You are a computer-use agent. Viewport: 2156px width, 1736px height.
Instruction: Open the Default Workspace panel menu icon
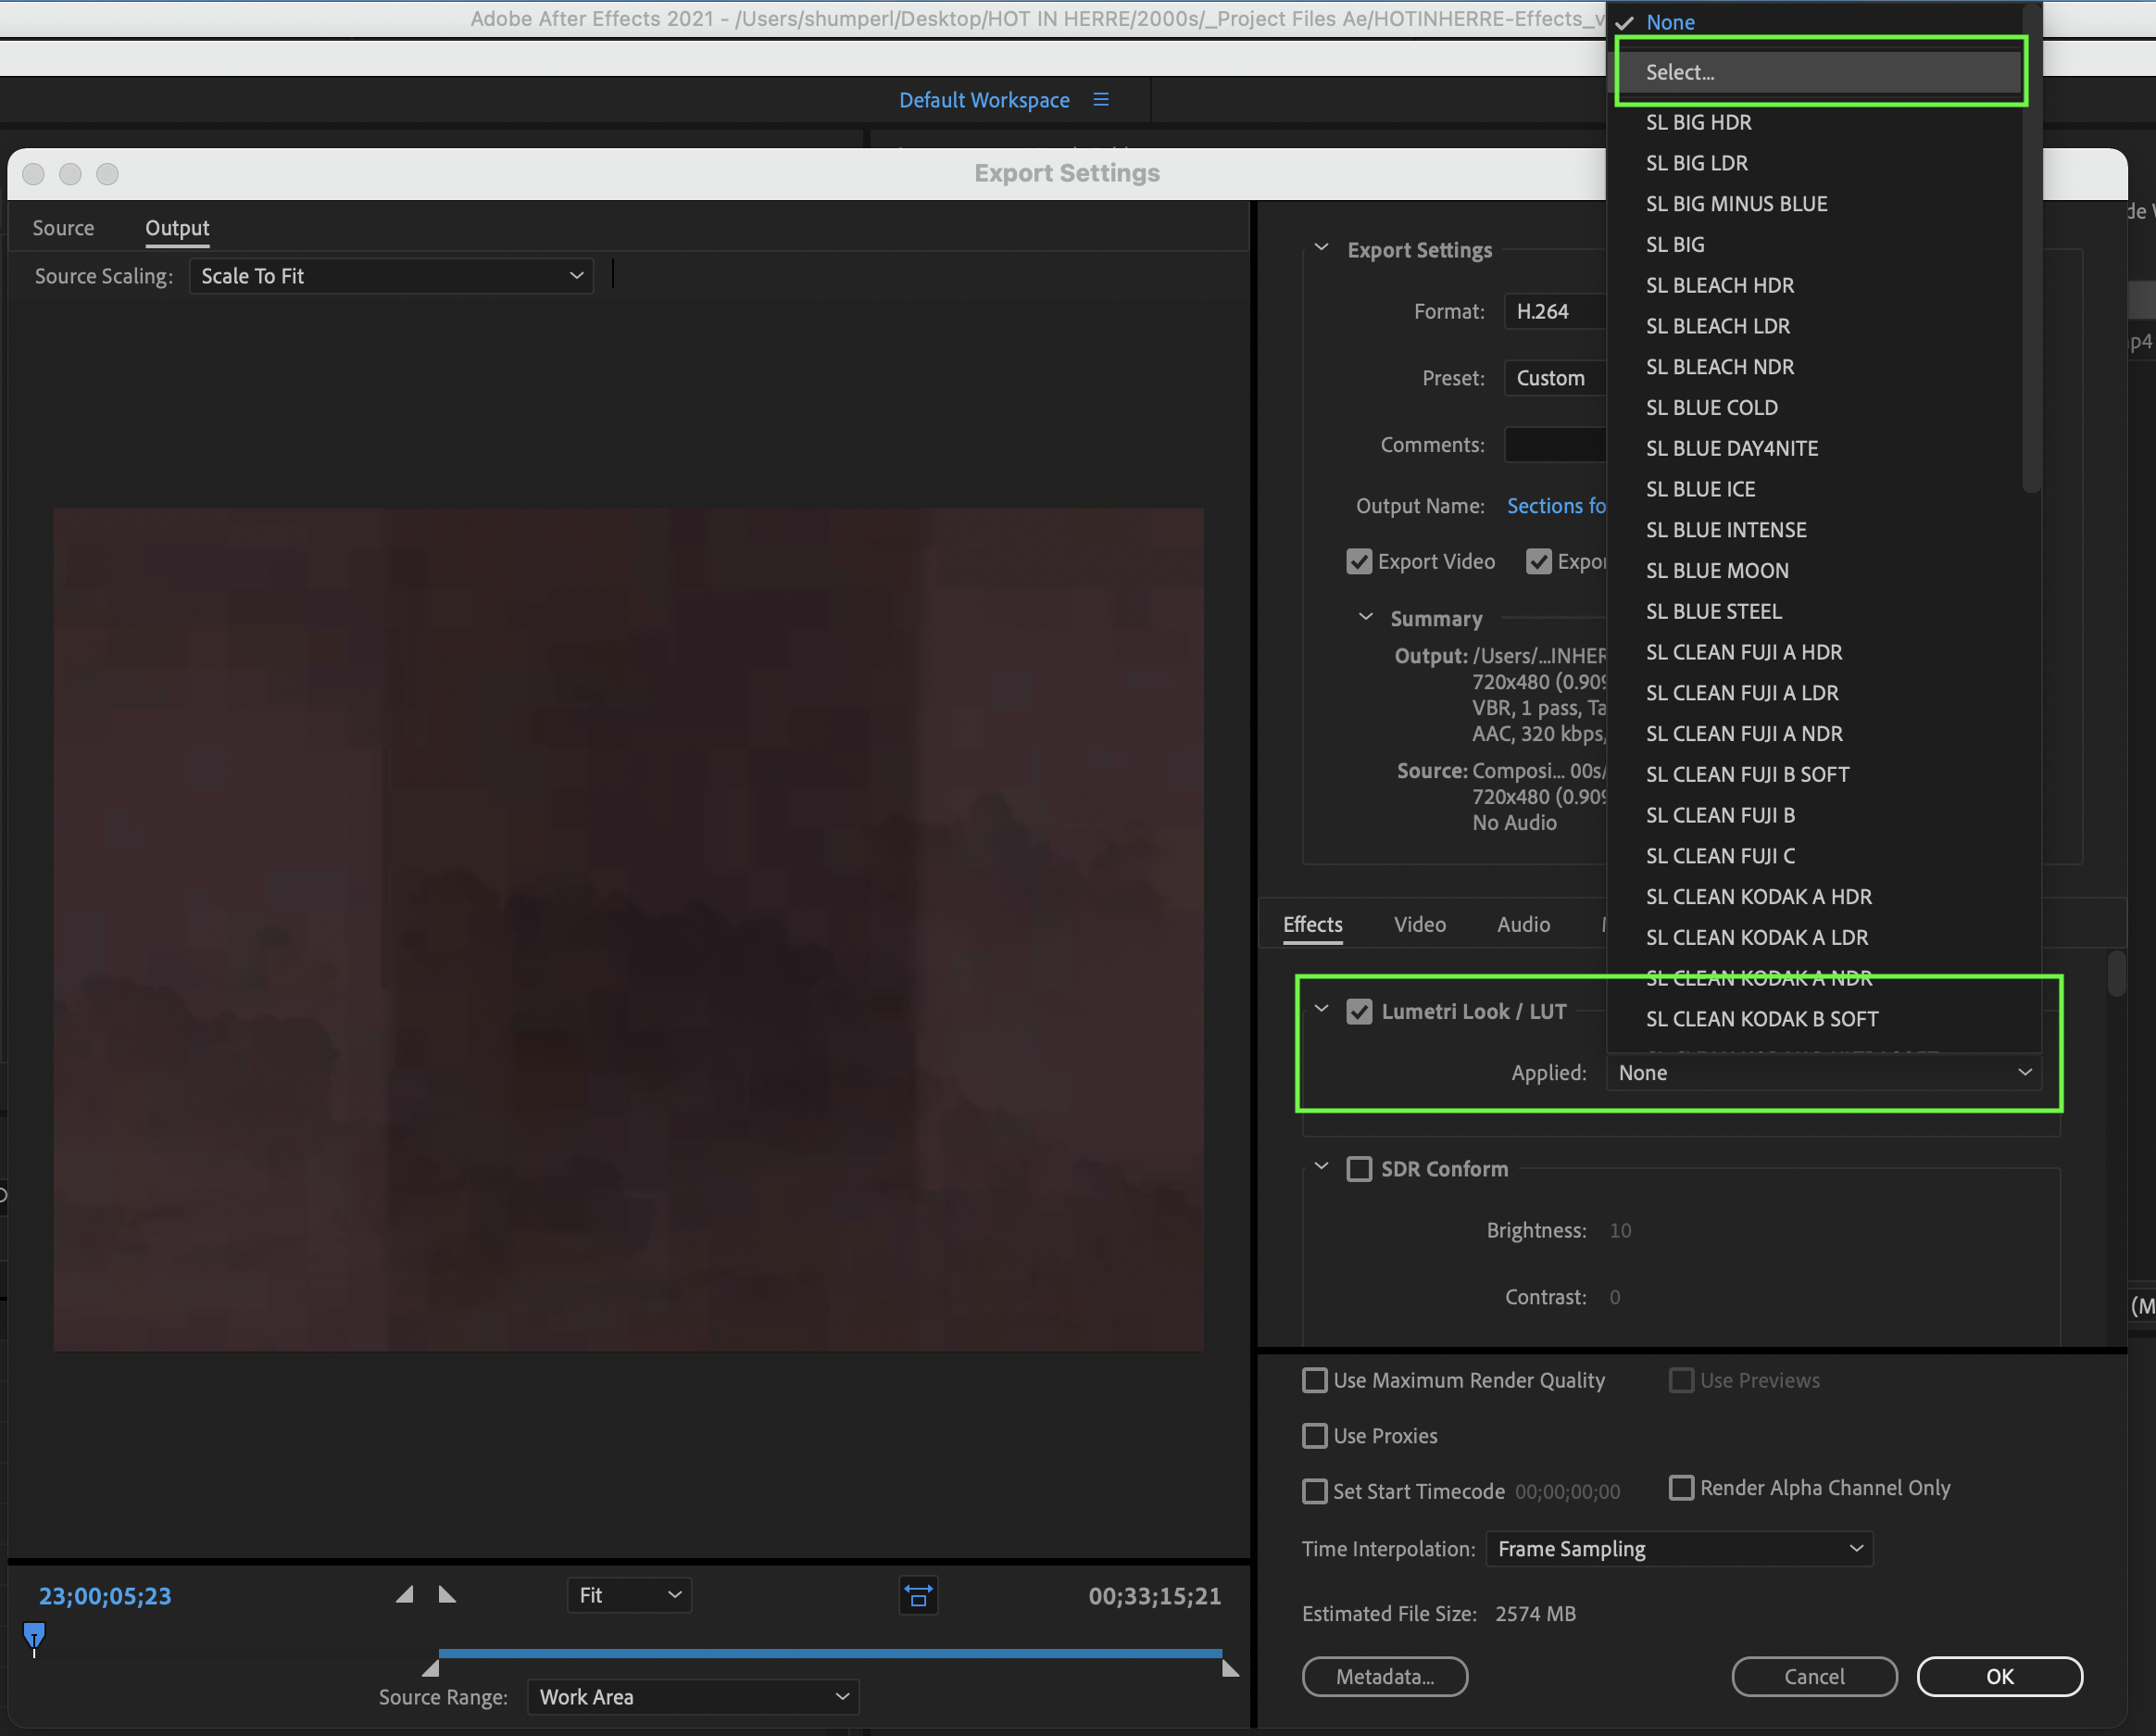pos(1101,99)
